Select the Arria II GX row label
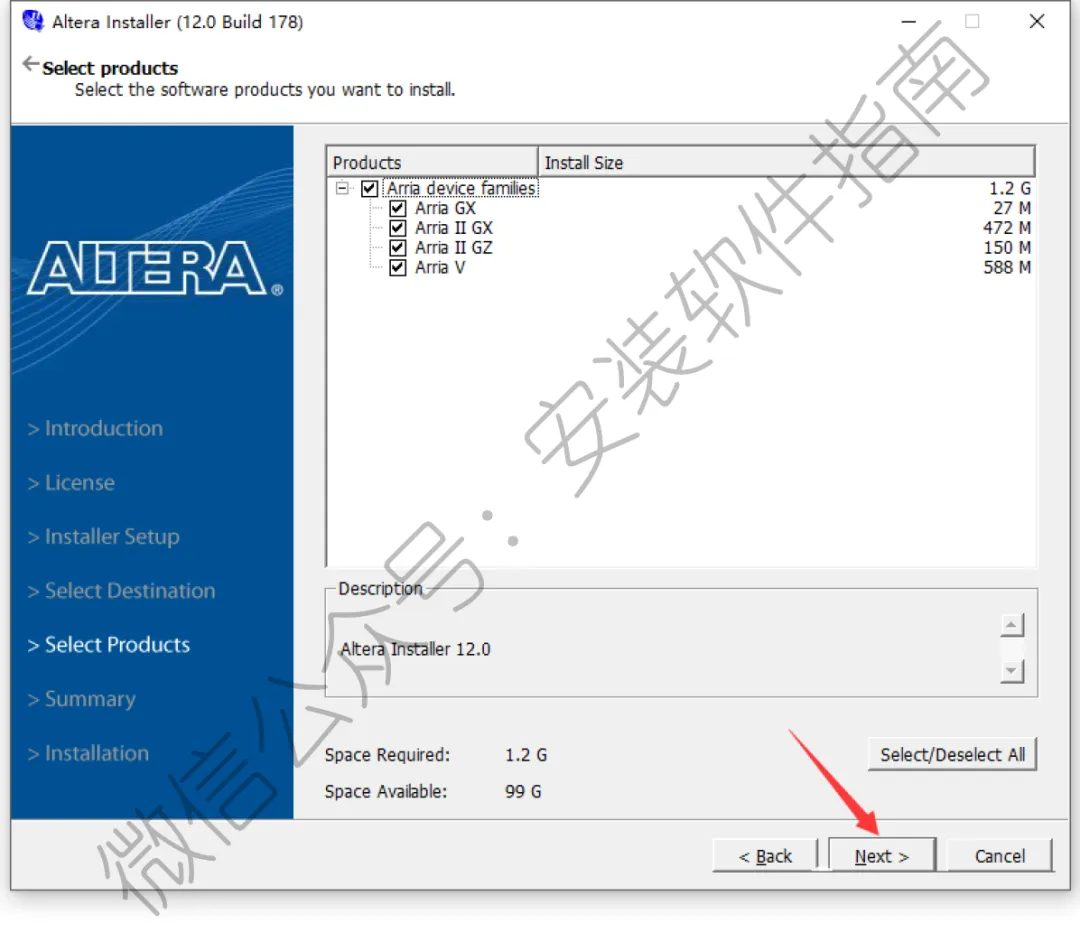This screenshot has width=1080, height=933. coord(454,228)
